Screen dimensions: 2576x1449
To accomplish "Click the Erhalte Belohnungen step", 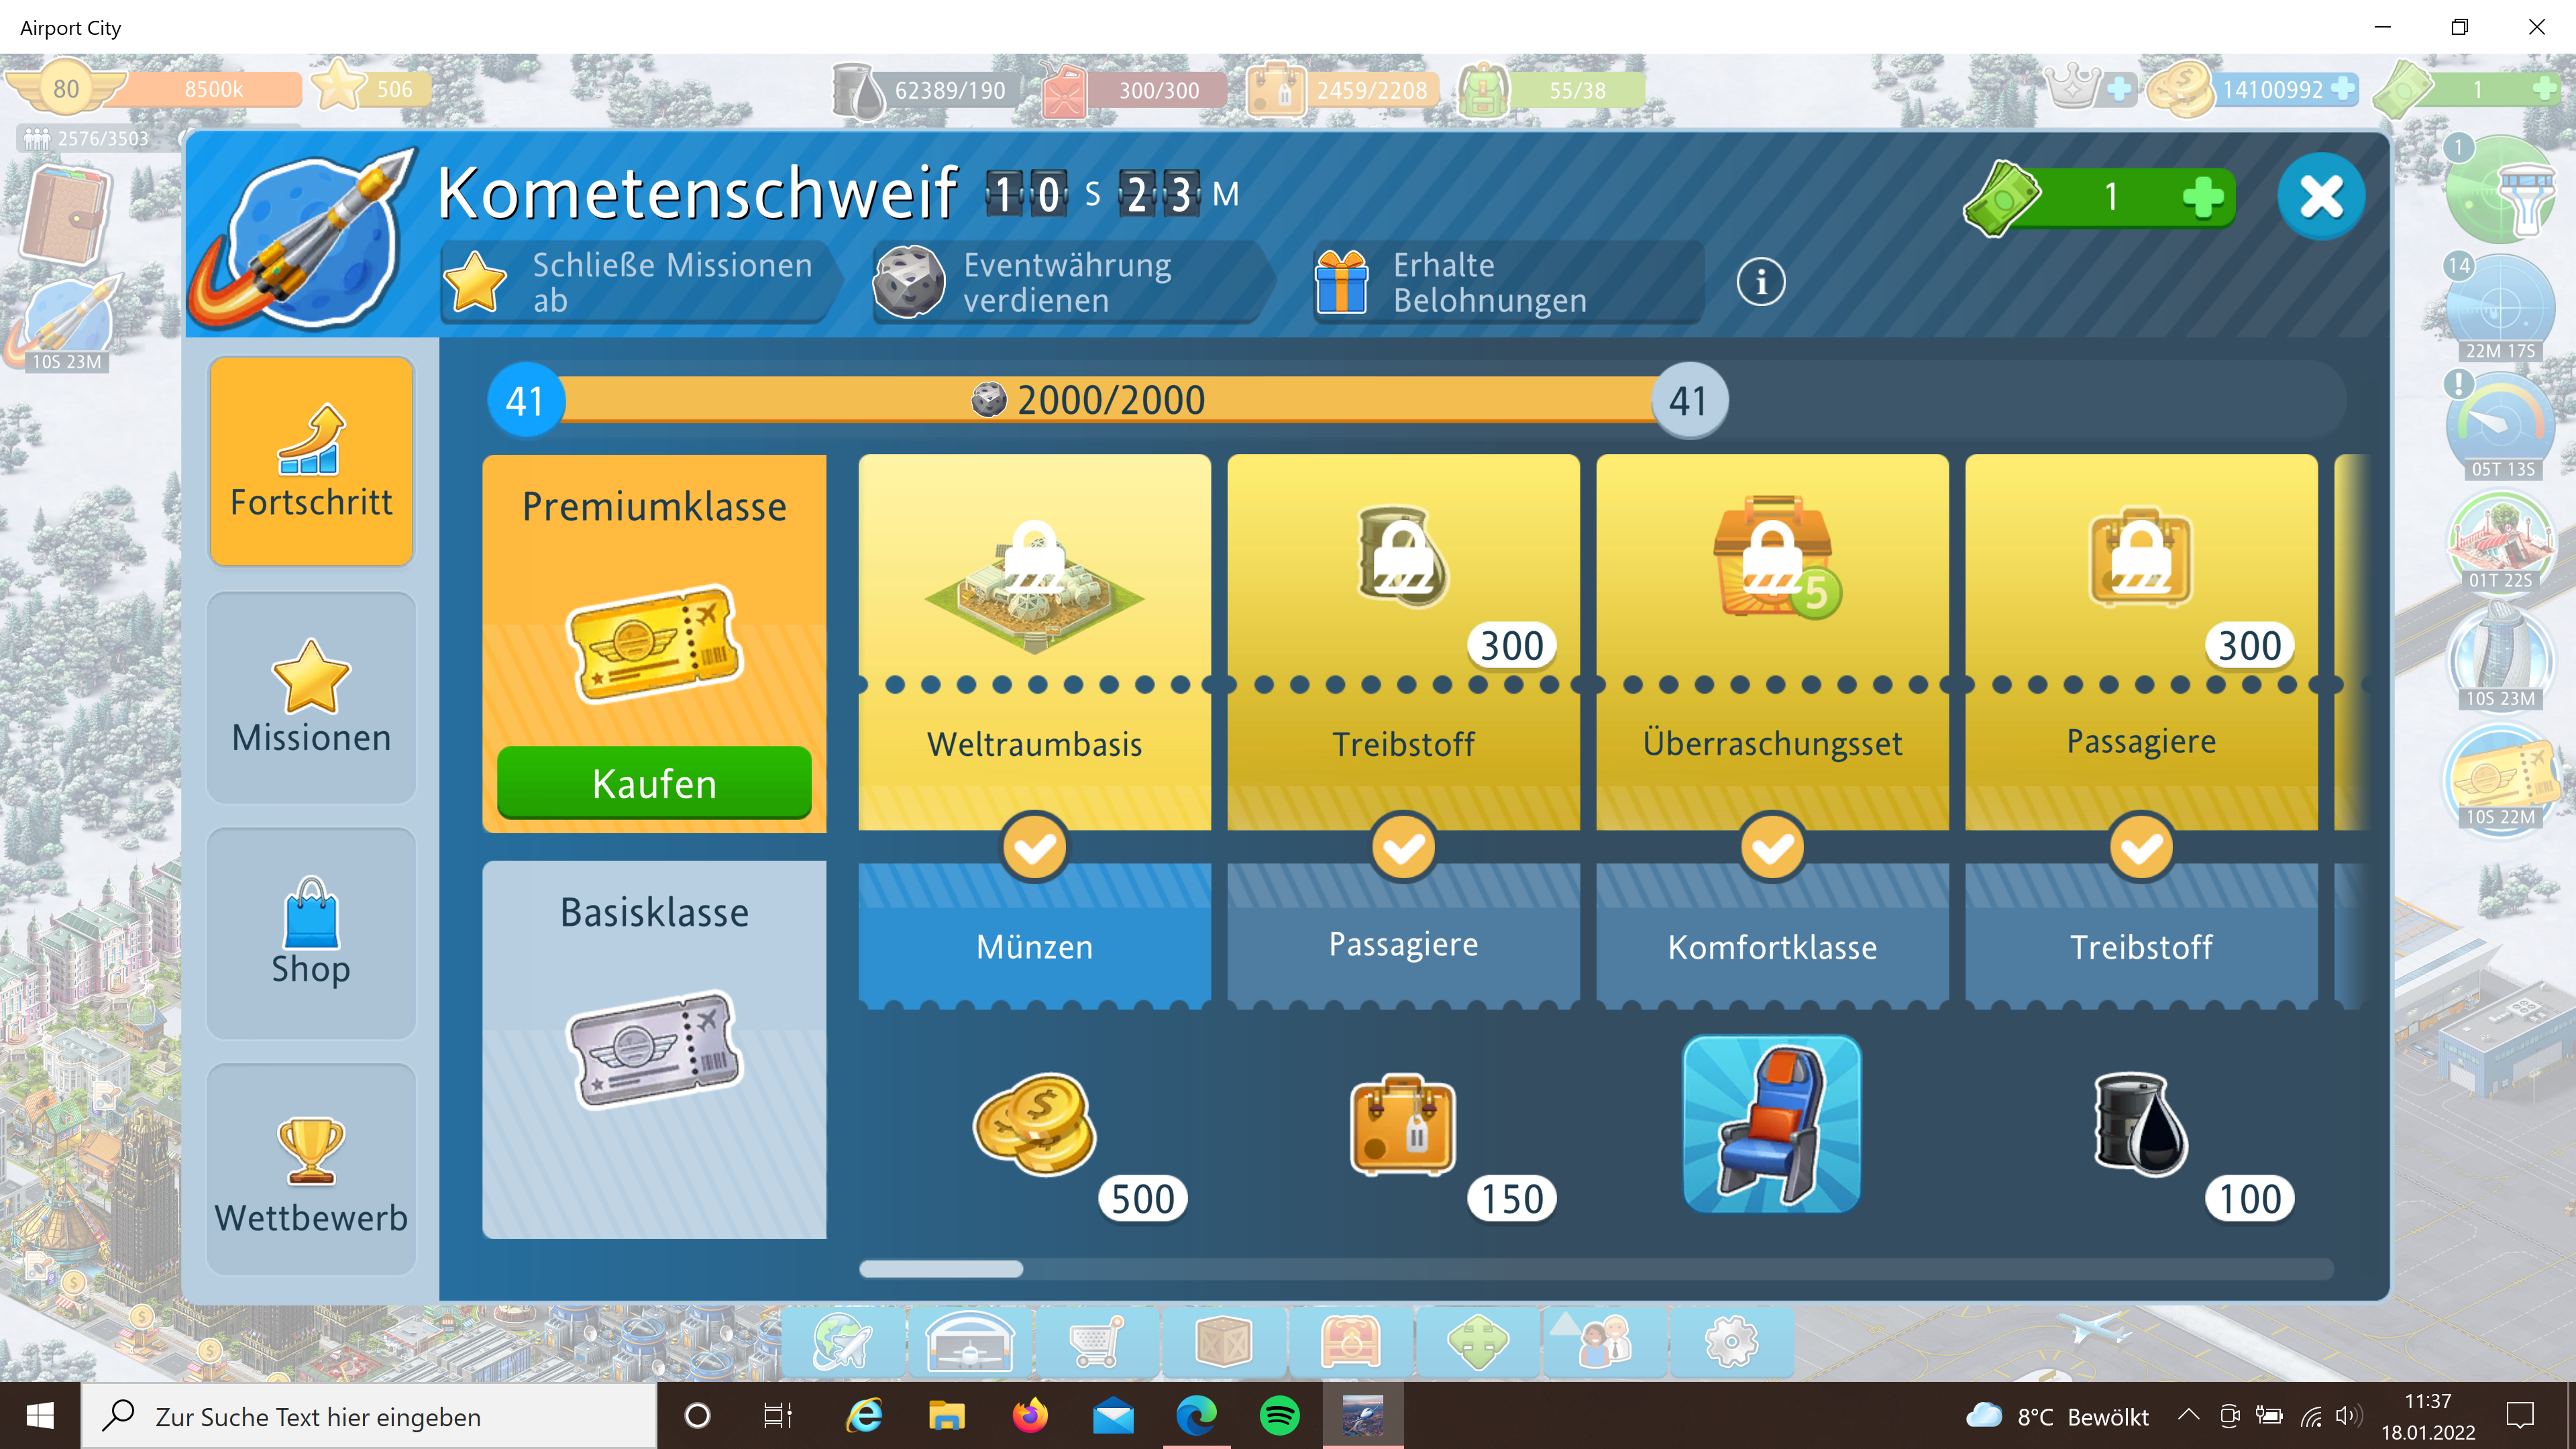I will [x=1508, y=282].
